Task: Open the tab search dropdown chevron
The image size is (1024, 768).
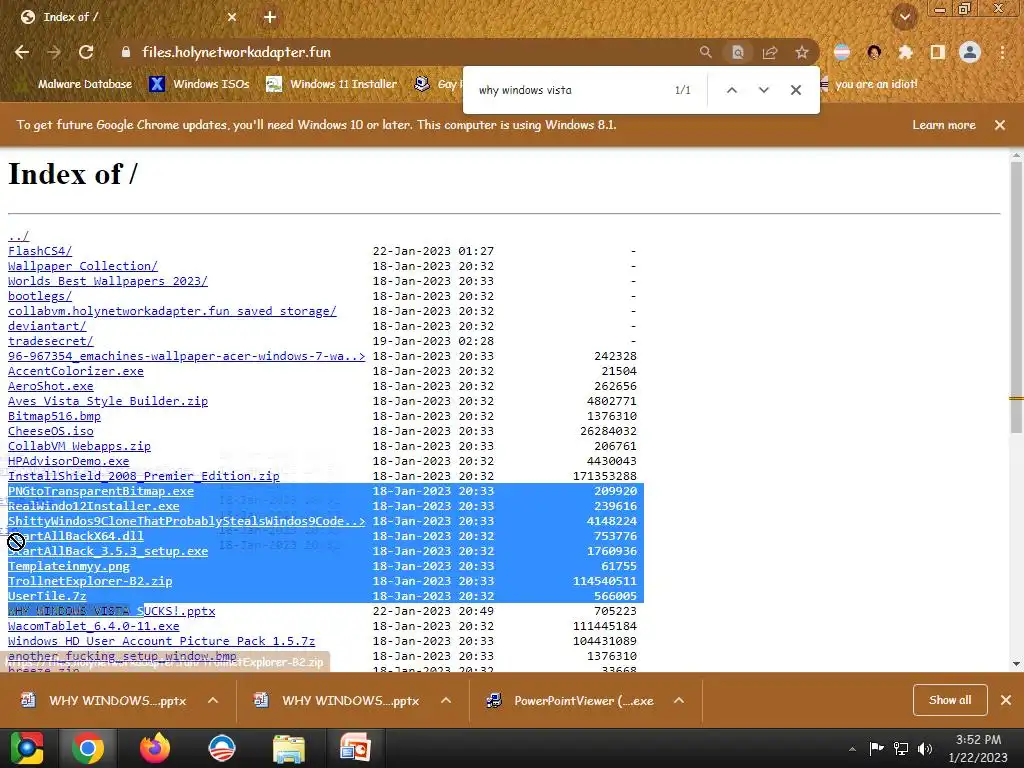Action: click(905, 17)
